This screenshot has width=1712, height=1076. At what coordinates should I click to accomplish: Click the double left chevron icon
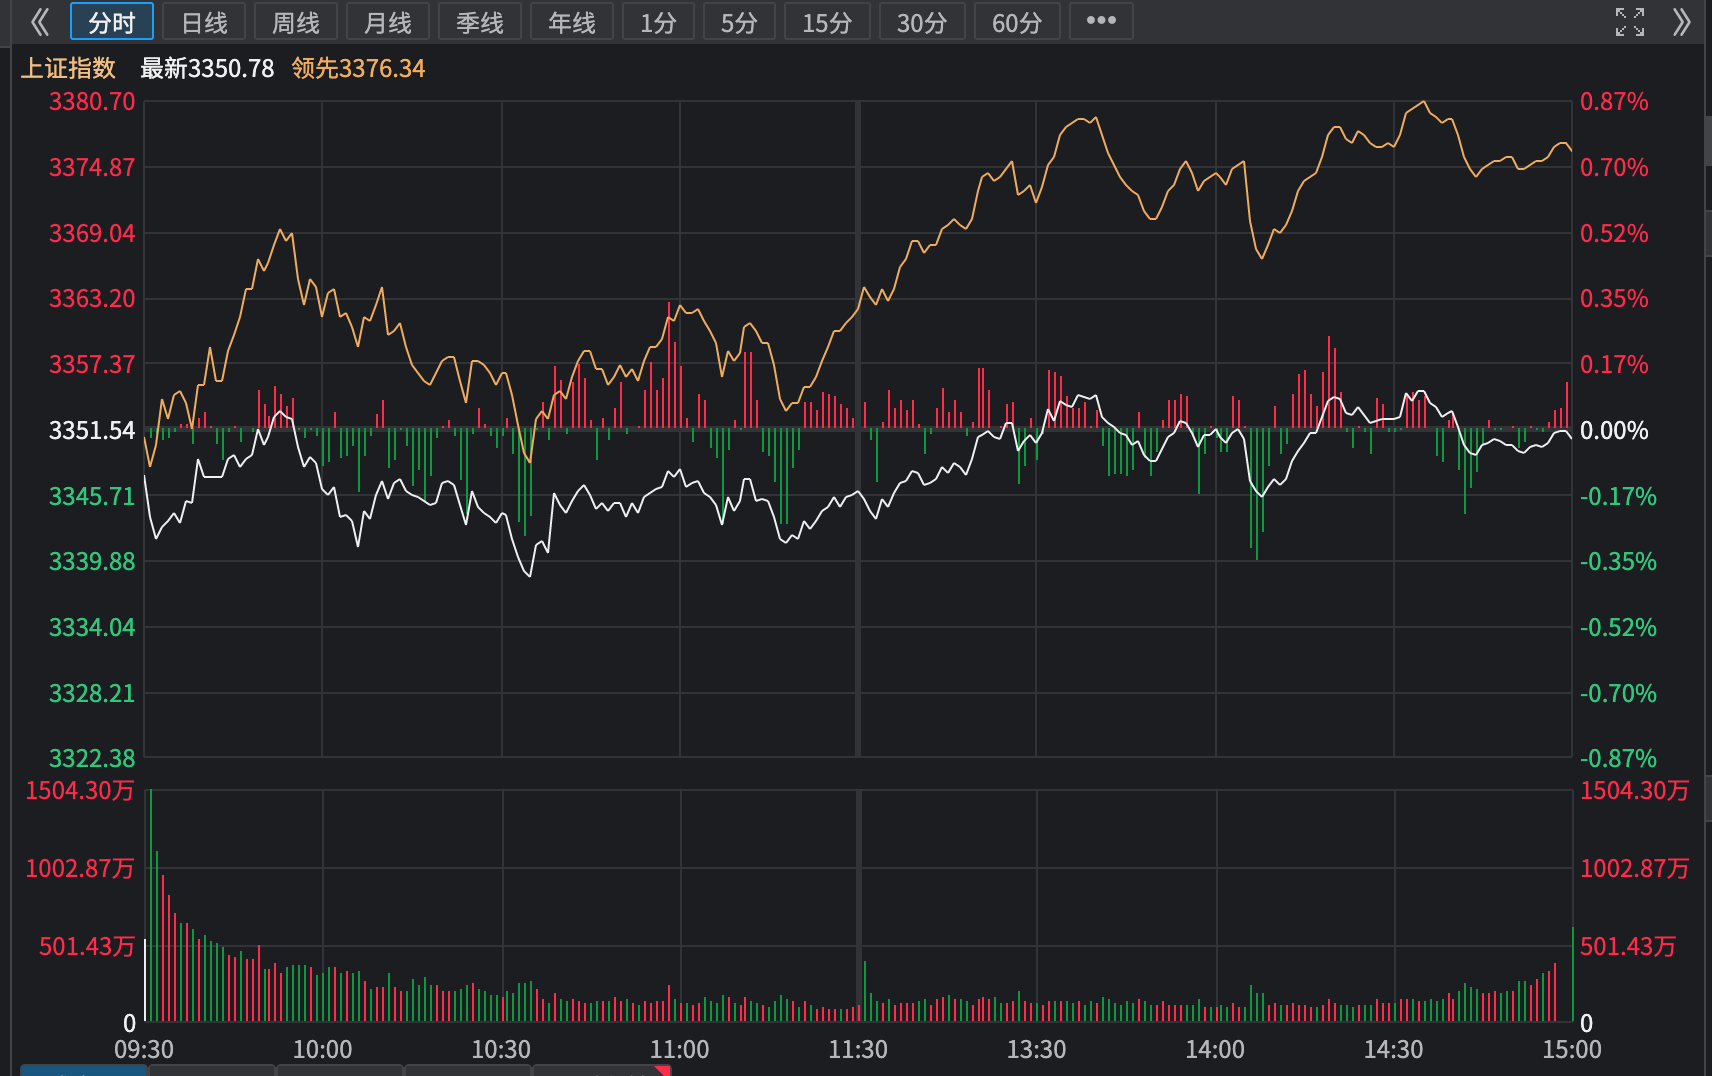tap(40, 22)
